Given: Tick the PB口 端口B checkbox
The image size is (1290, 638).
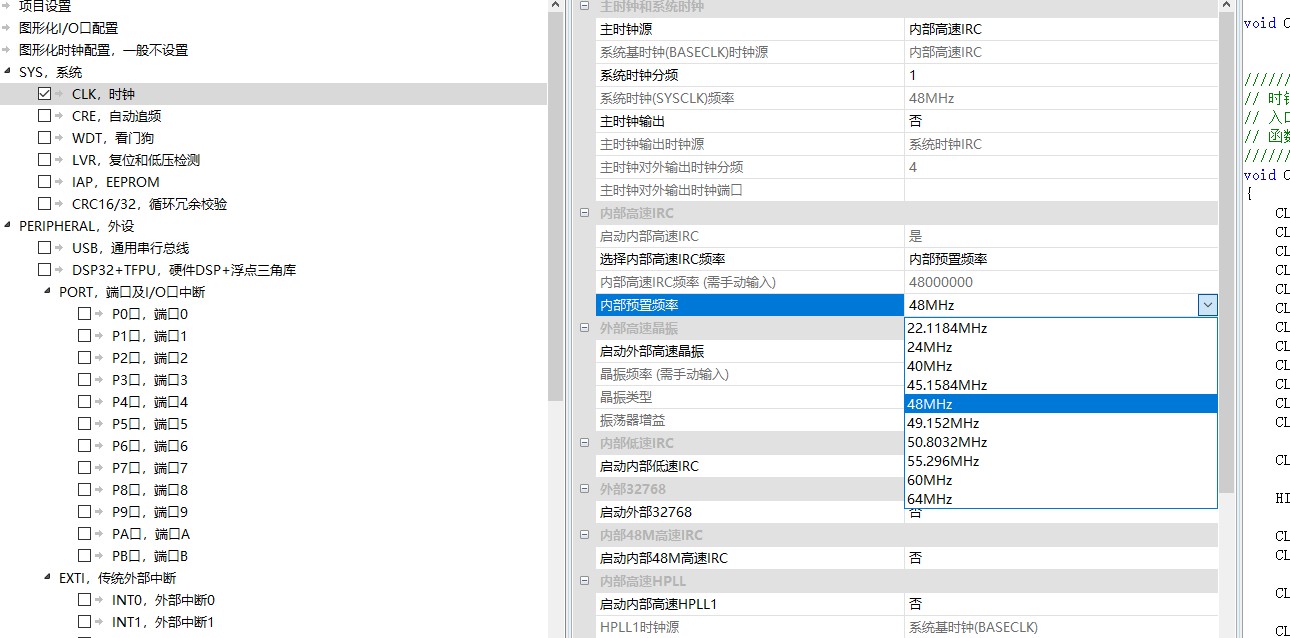Looking at the screenshot, I should 84,556.
